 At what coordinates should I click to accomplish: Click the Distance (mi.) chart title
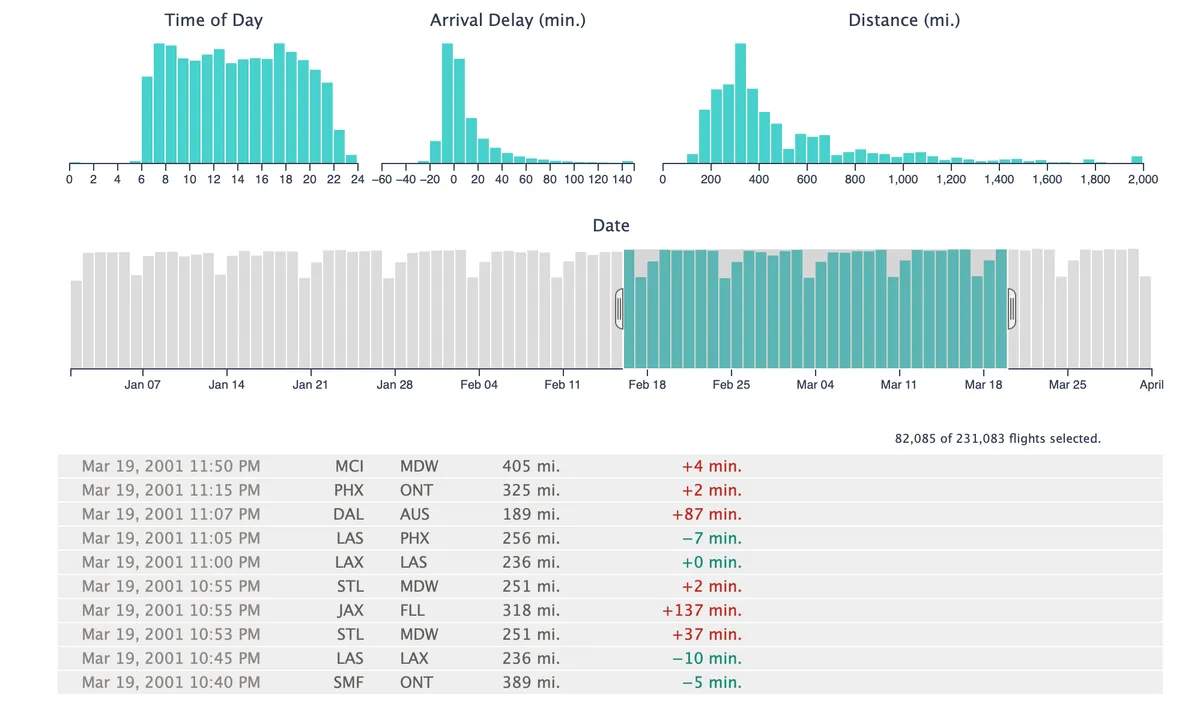tap(904, 20)
